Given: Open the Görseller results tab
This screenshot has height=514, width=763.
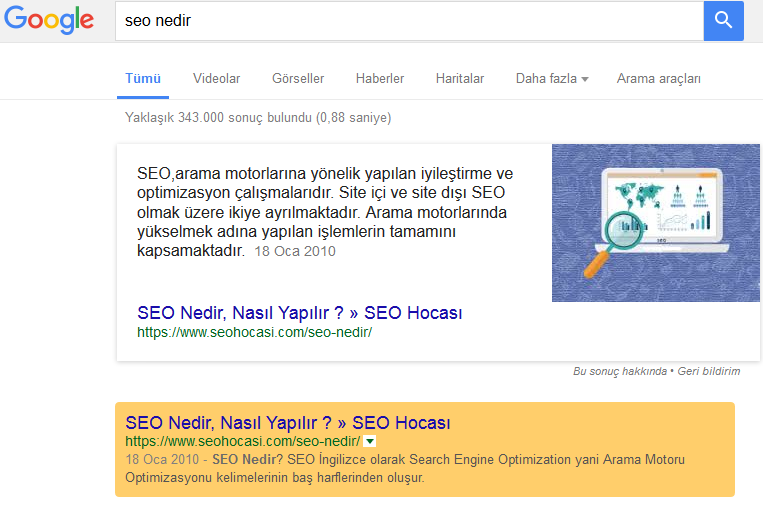Looking at the screenshot, I should coord(298,79).
